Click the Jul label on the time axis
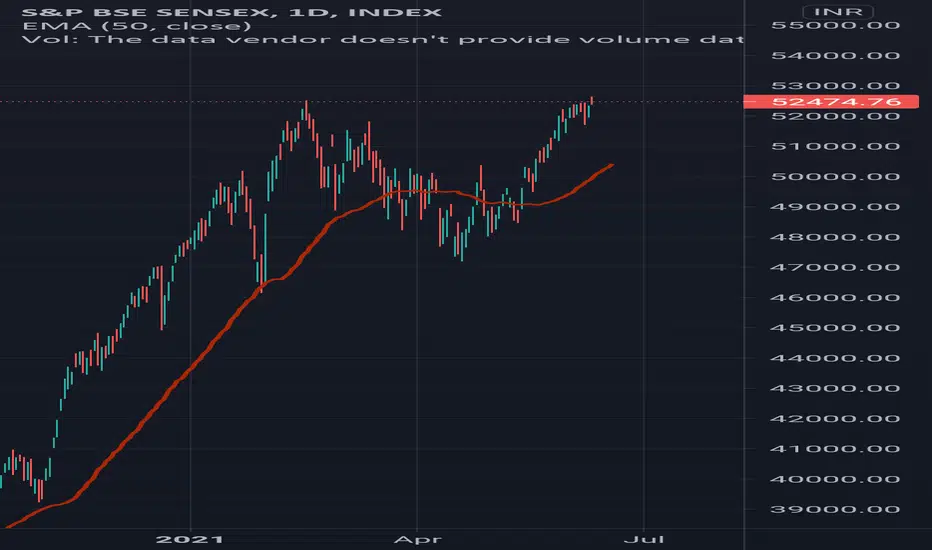The width and height of the screenshot is (932, 550). pos(644,540)
